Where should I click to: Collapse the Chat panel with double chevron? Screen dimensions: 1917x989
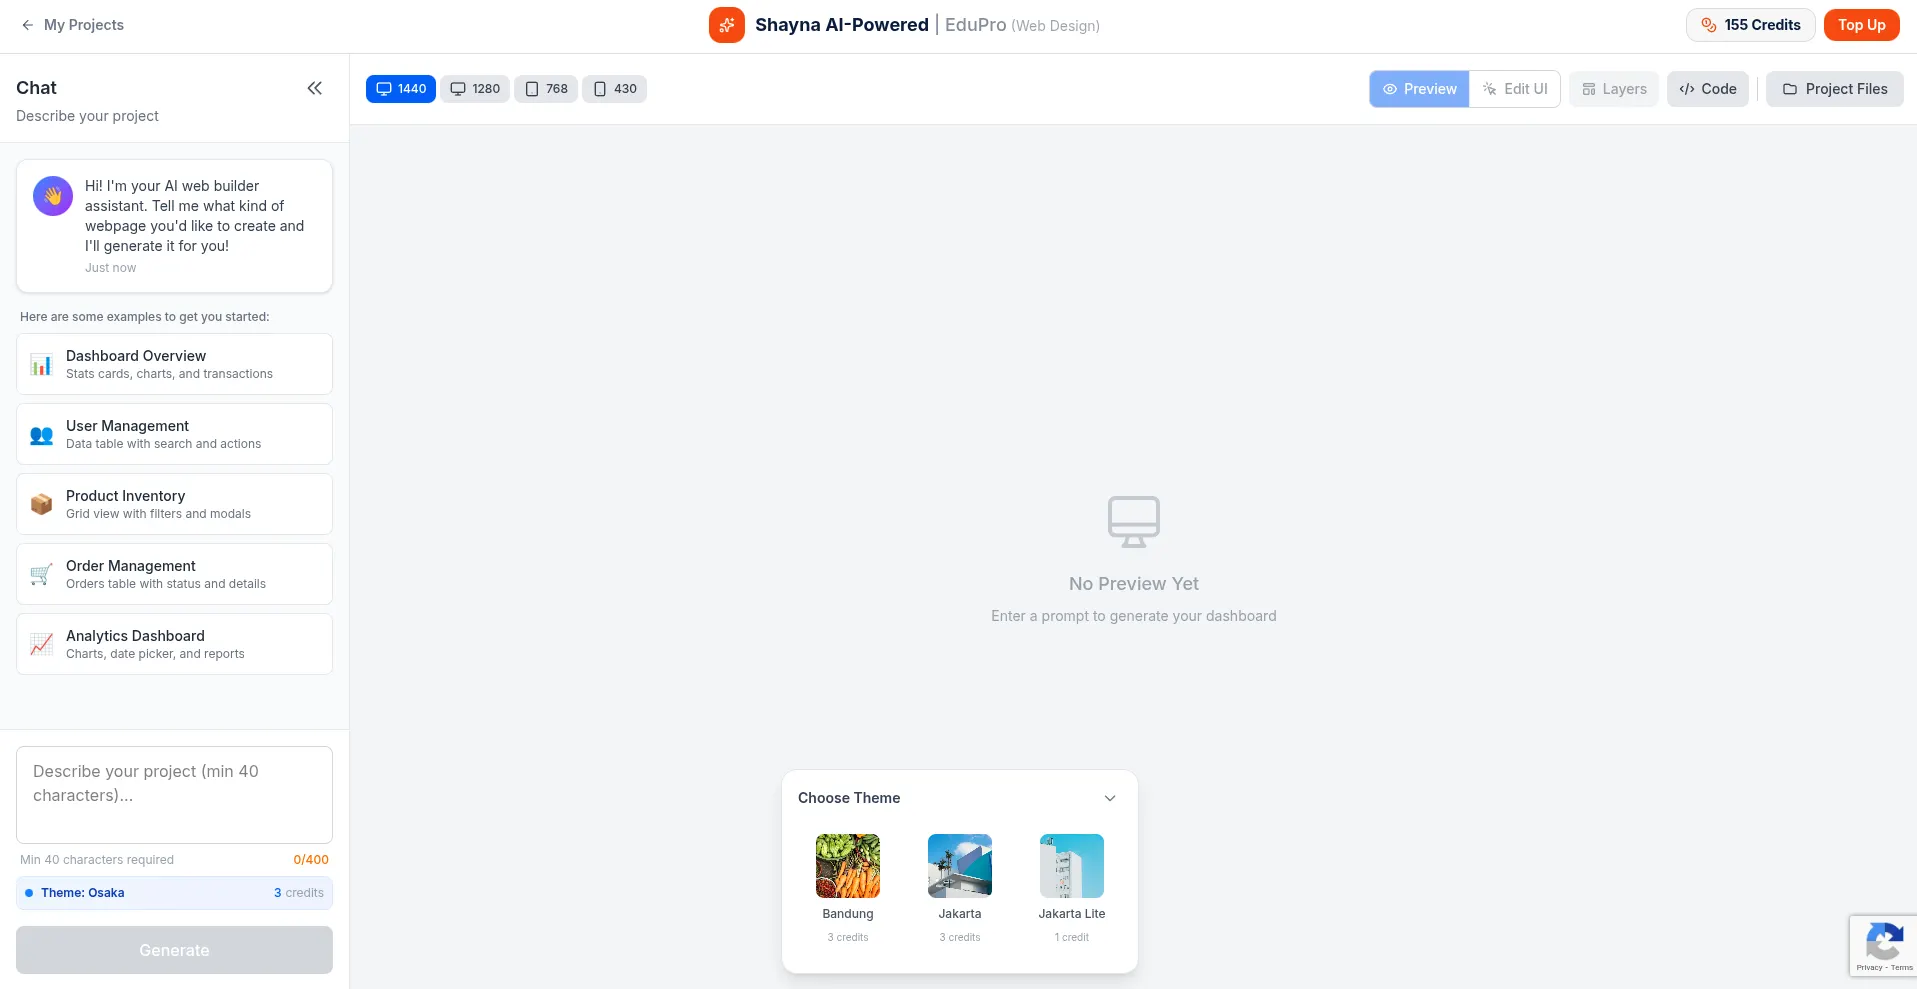(x=314, y=88)
